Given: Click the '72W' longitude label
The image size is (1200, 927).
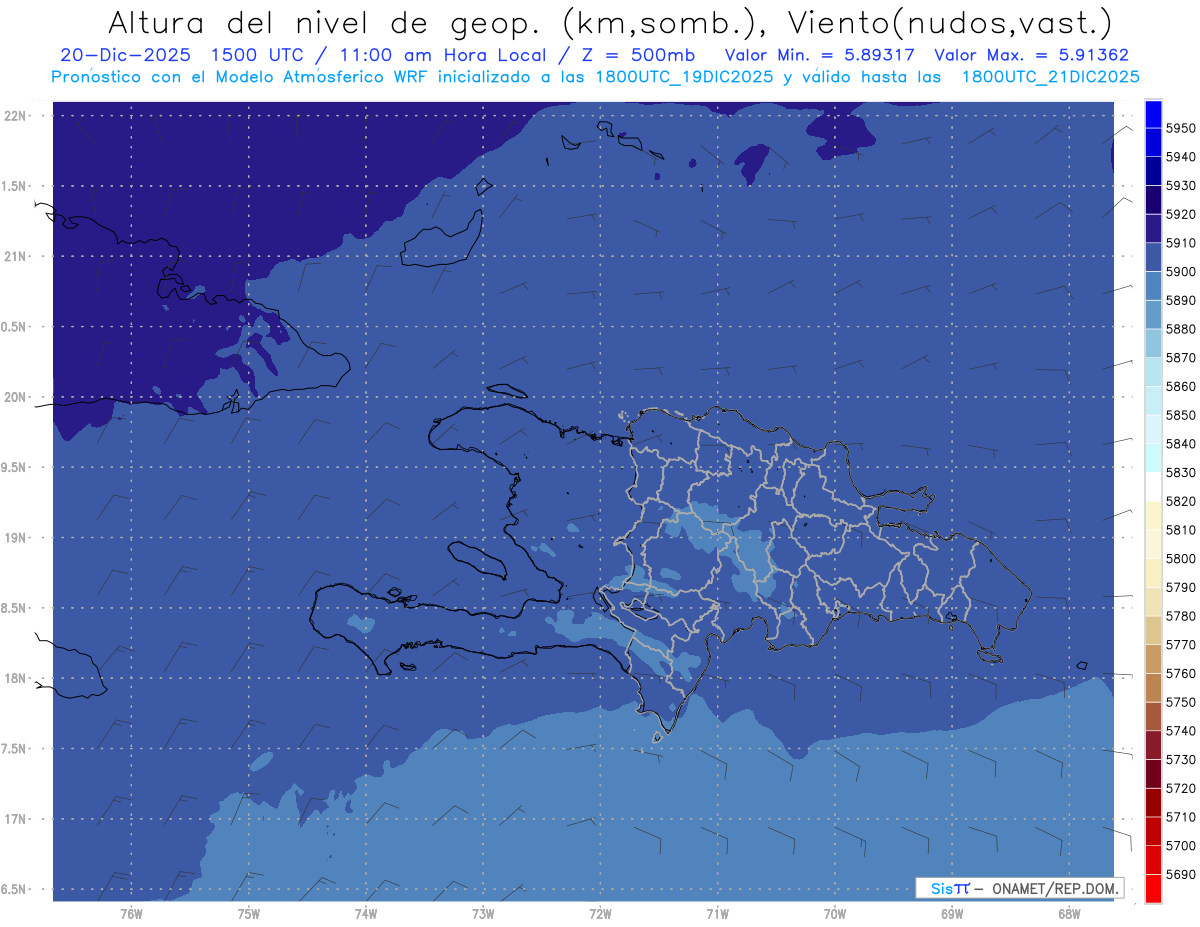Looking at the screenshot, I should [x=600, y=913].
